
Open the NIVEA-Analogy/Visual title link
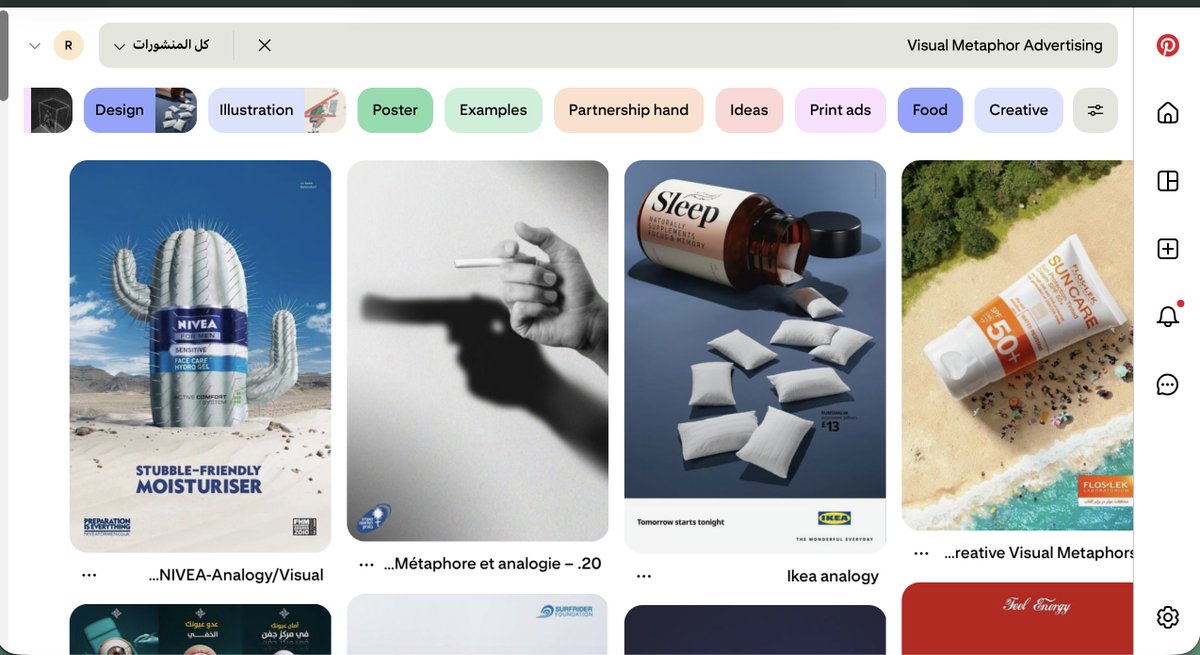(236, 575)
